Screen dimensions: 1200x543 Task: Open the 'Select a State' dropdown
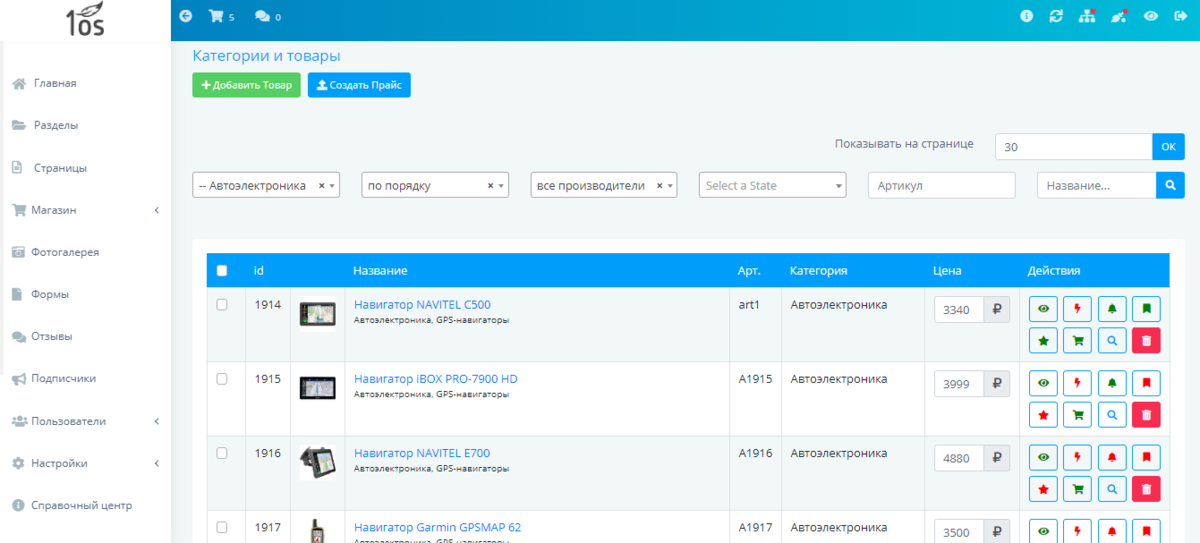click(x=772, y=185)
